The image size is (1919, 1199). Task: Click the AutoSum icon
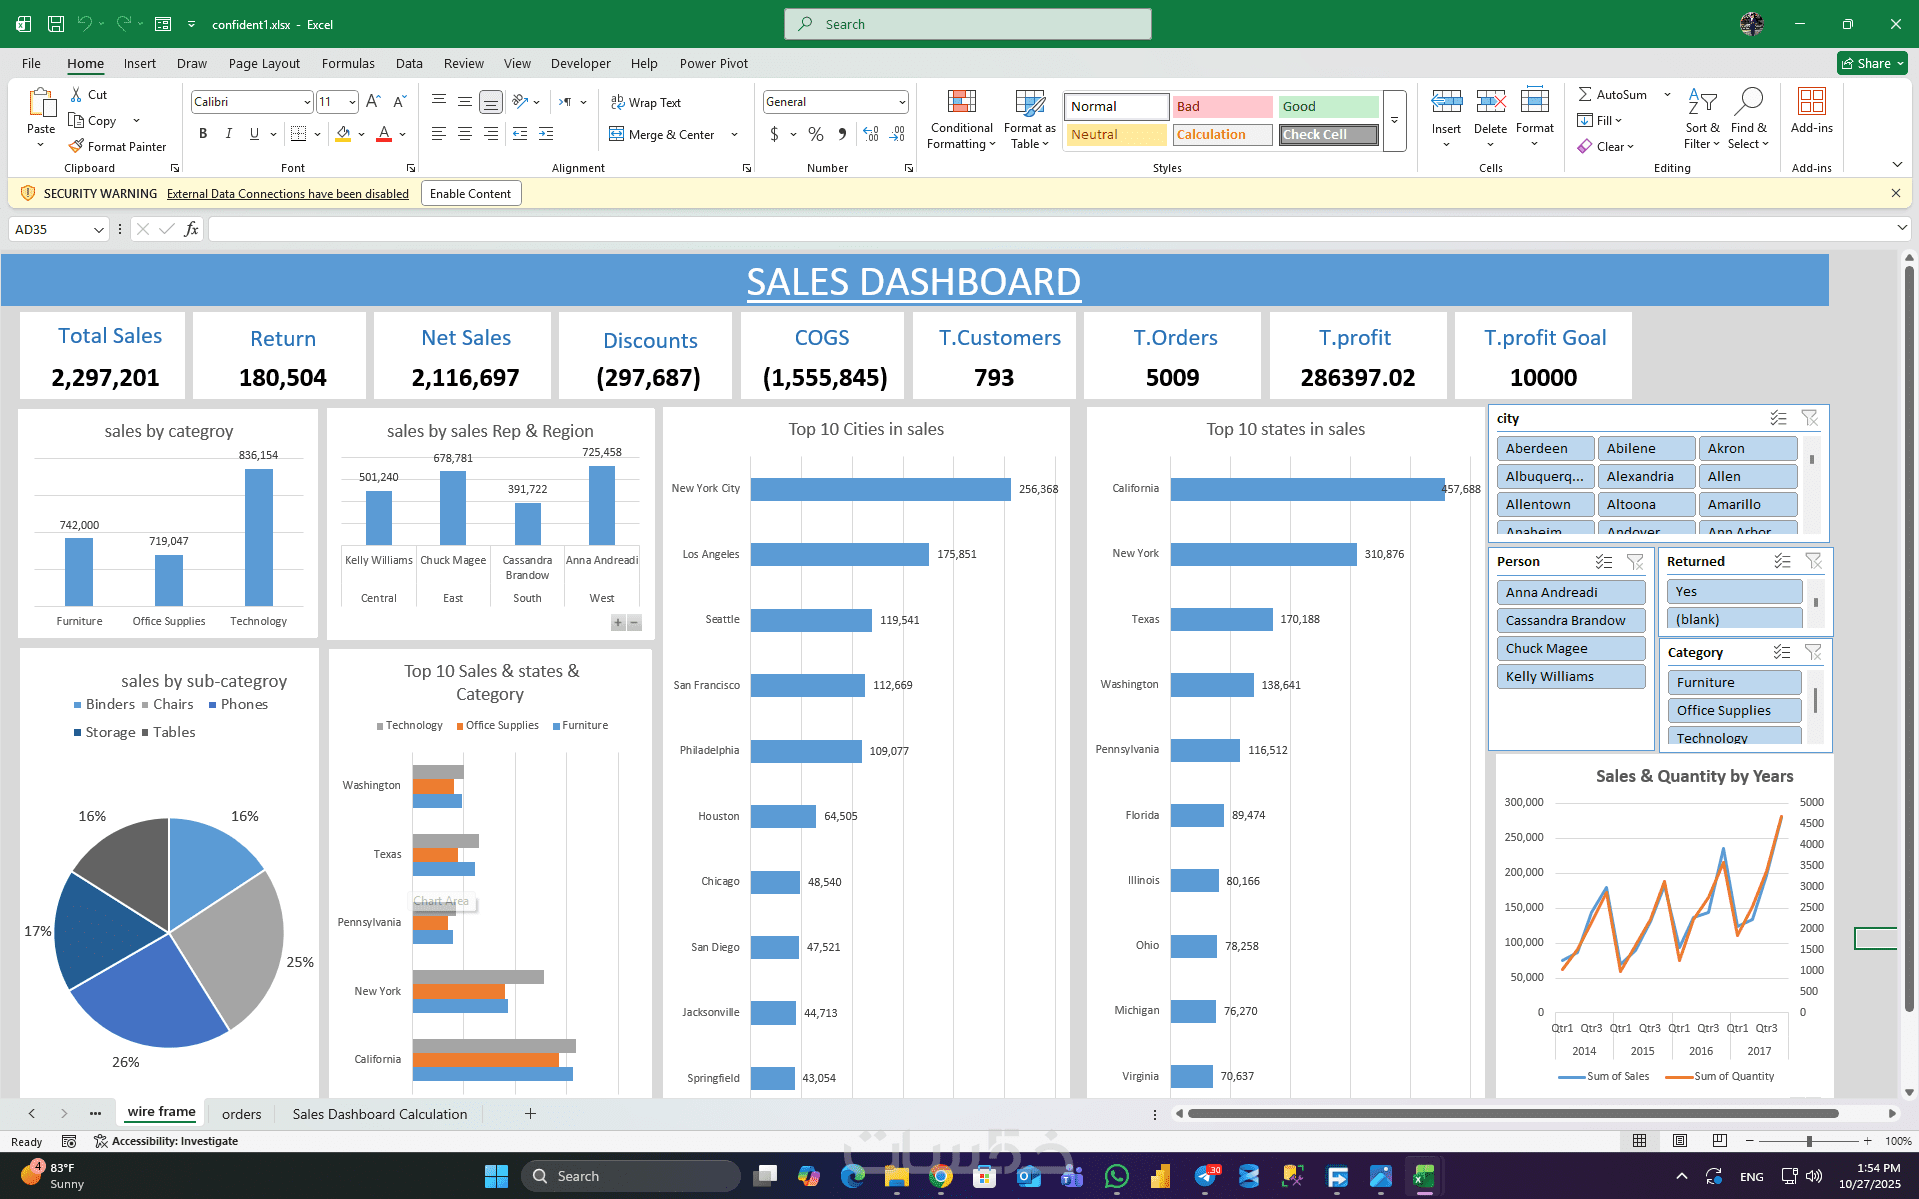tap(1585, 94)
